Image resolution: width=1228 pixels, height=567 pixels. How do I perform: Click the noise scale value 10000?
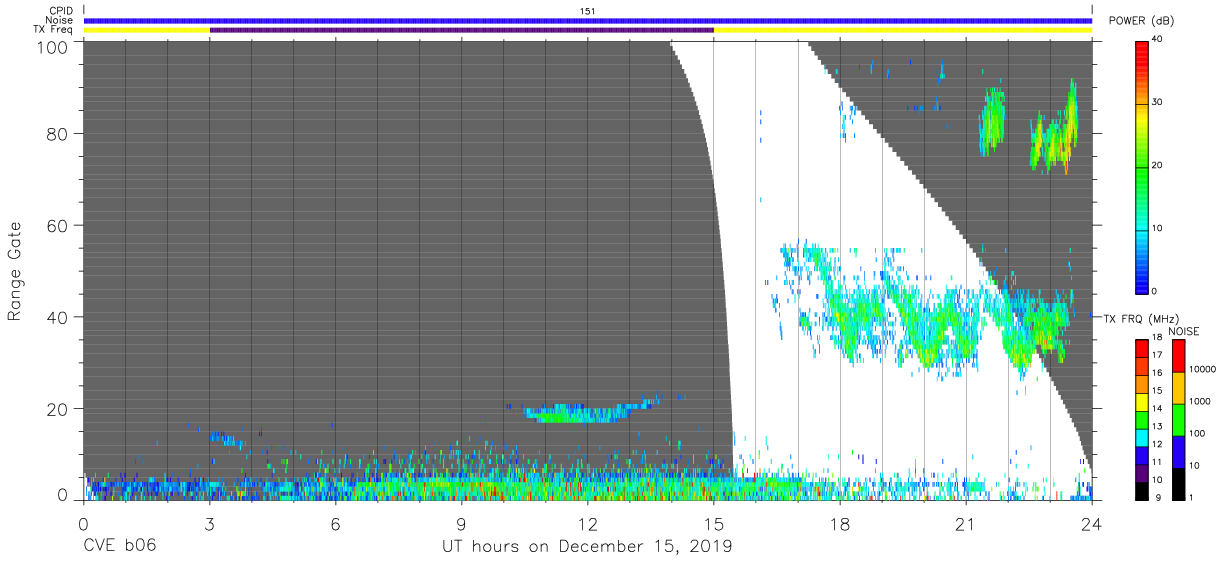pos(1202,370)
